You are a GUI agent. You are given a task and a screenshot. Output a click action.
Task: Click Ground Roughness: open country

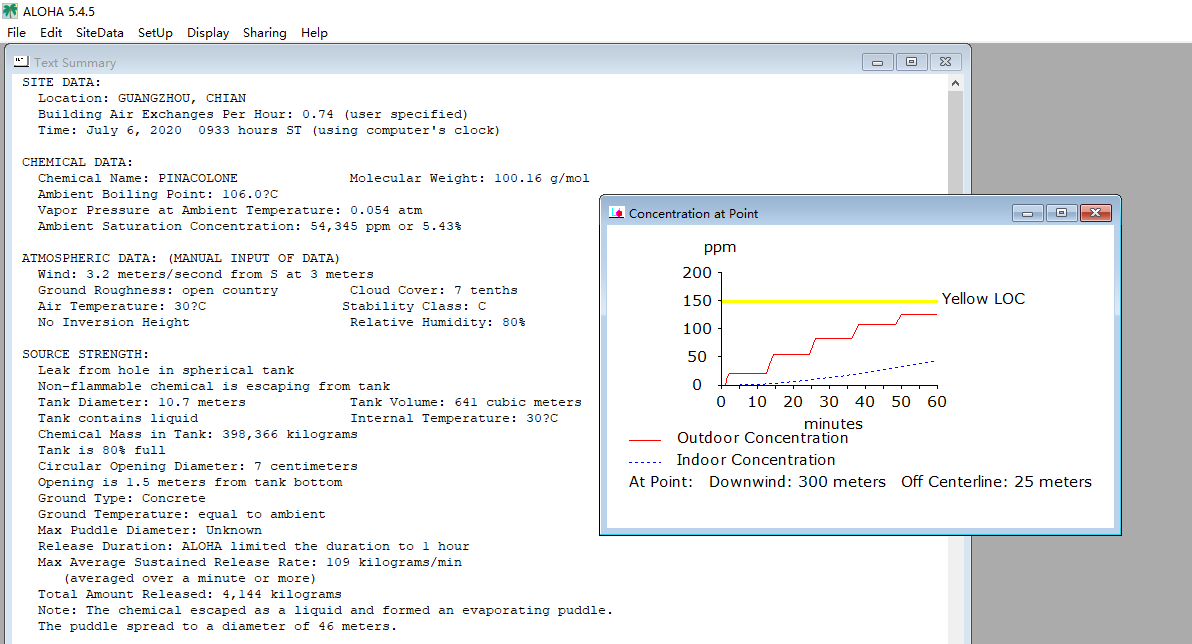[158, 290]
